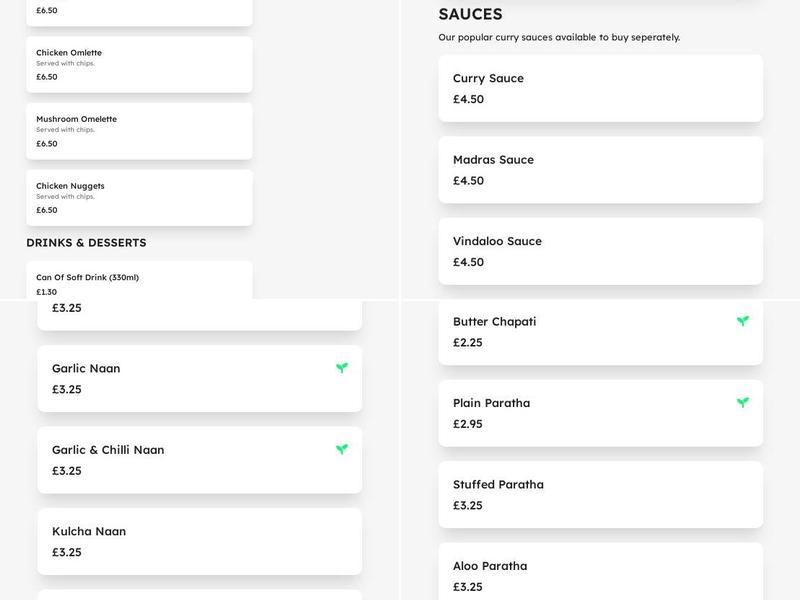This screenshot has height=600, width=800.
Task: Click the vegetarian leaf icon on Garlic Naan
Action: click(x=342, y=368)
